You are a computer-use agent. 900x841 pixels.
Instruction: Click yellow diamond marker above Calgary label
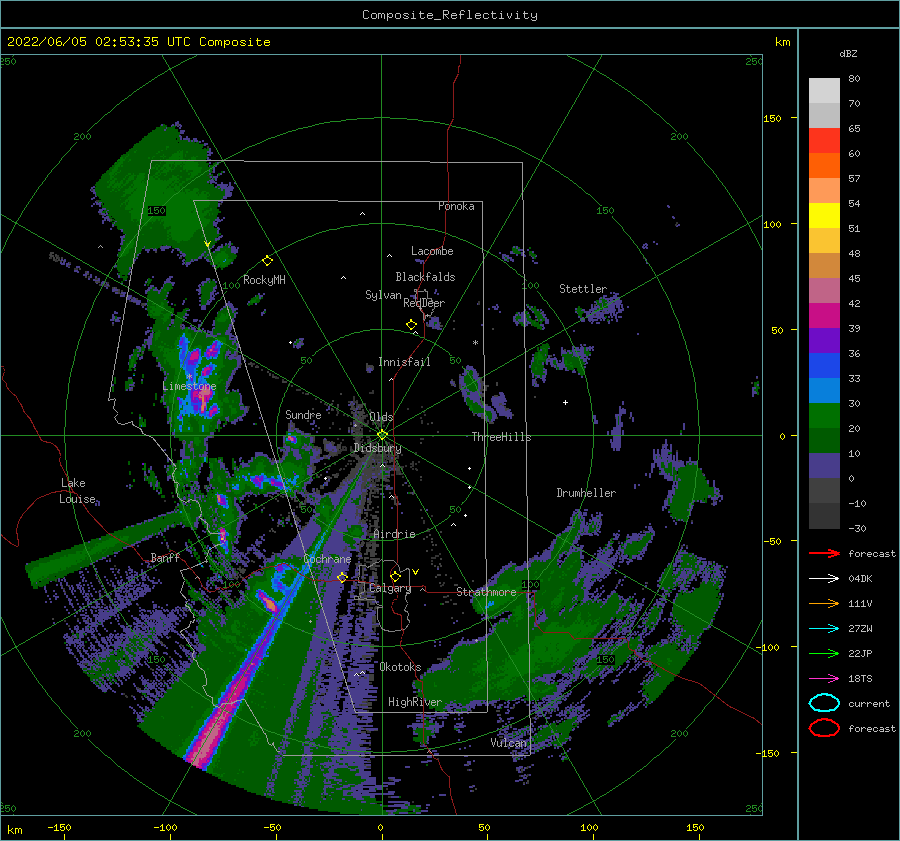click(x=395, y=576)
